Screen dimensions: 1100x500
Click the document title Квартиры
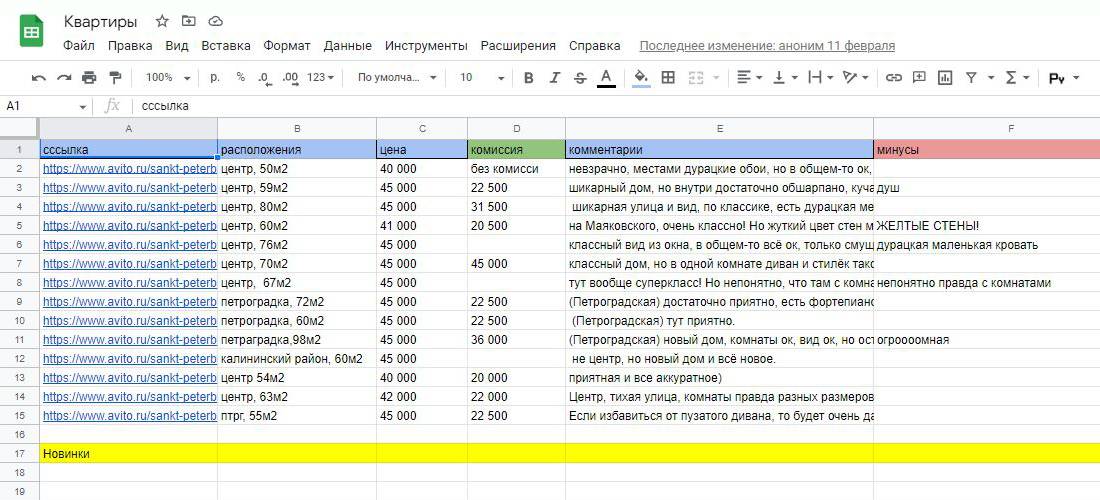coord(100,22)
